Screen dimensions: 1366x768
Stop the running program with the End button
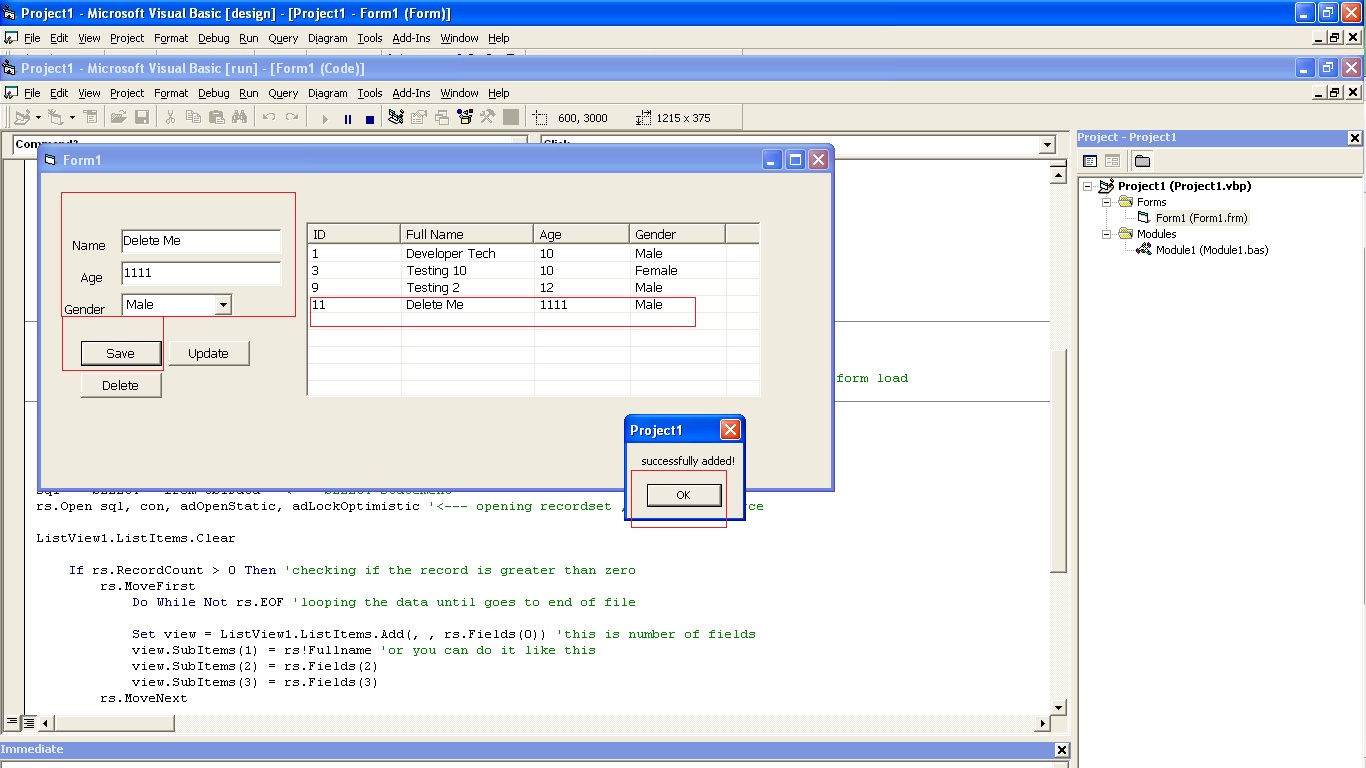point(369,118)
